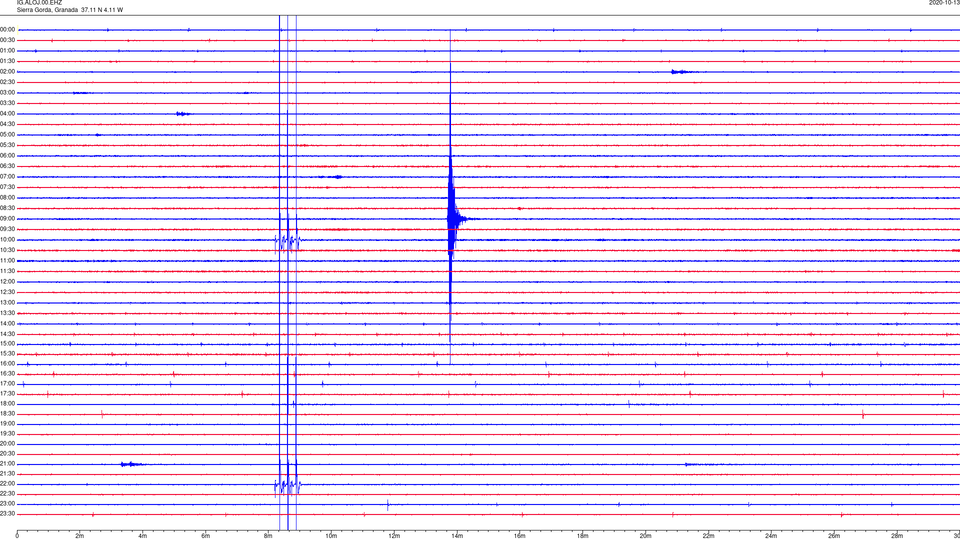Viewport: 960px width, 540px height.
Task: Select the 11:30 trace time label
Action: pyautogui.click(x=8, y=271)
